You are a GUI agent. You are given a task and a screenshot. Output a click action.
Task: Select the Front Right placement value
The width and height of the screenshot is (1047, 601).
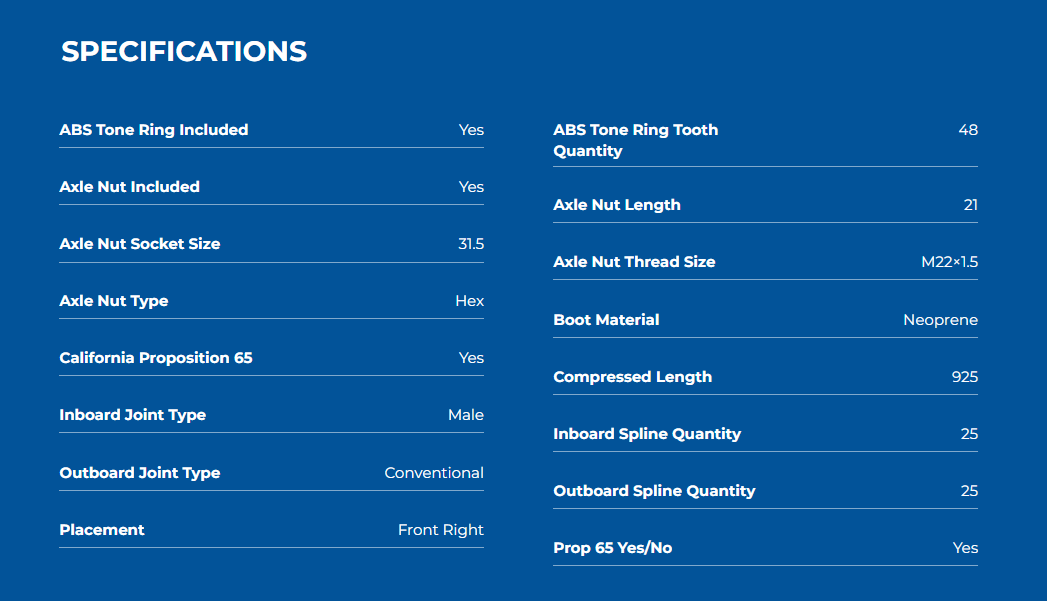pos(441,530)
